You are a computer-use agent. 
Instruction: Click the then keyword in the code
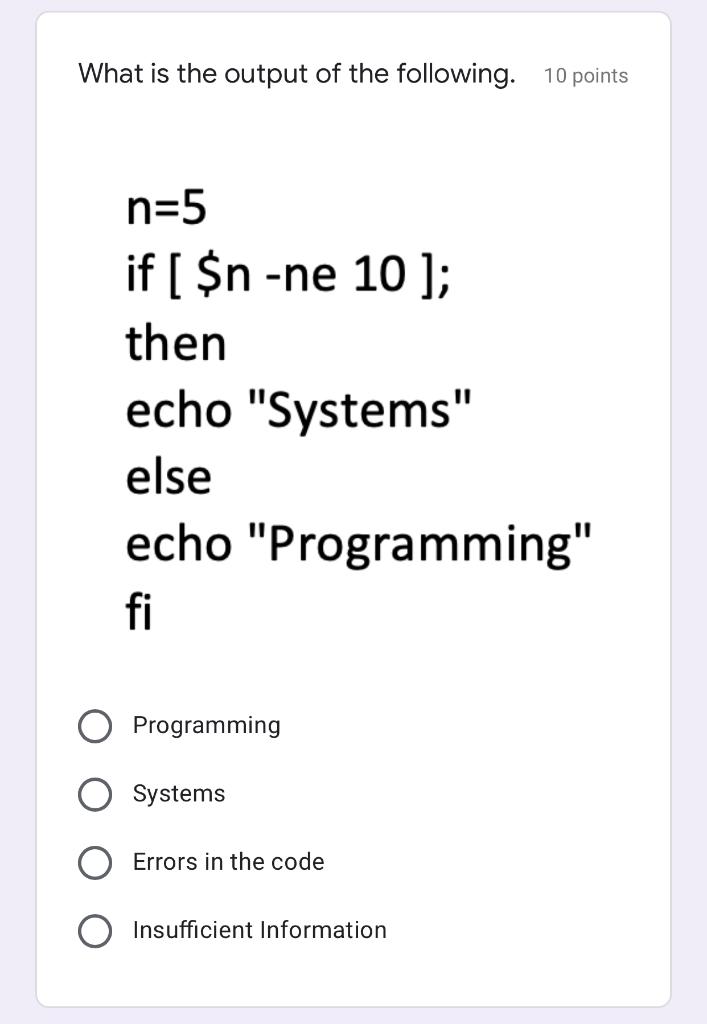pyautogui.click(x=175, y=341)
